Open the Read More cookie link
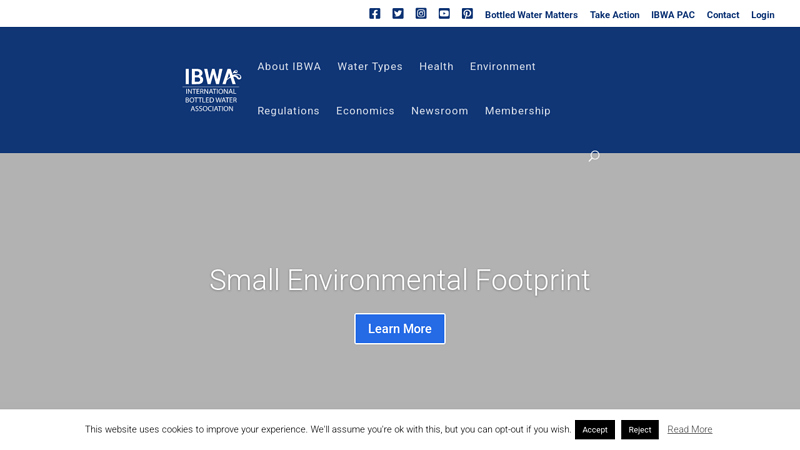This screenshot has height=450, width=800. (x=690, y=430)
